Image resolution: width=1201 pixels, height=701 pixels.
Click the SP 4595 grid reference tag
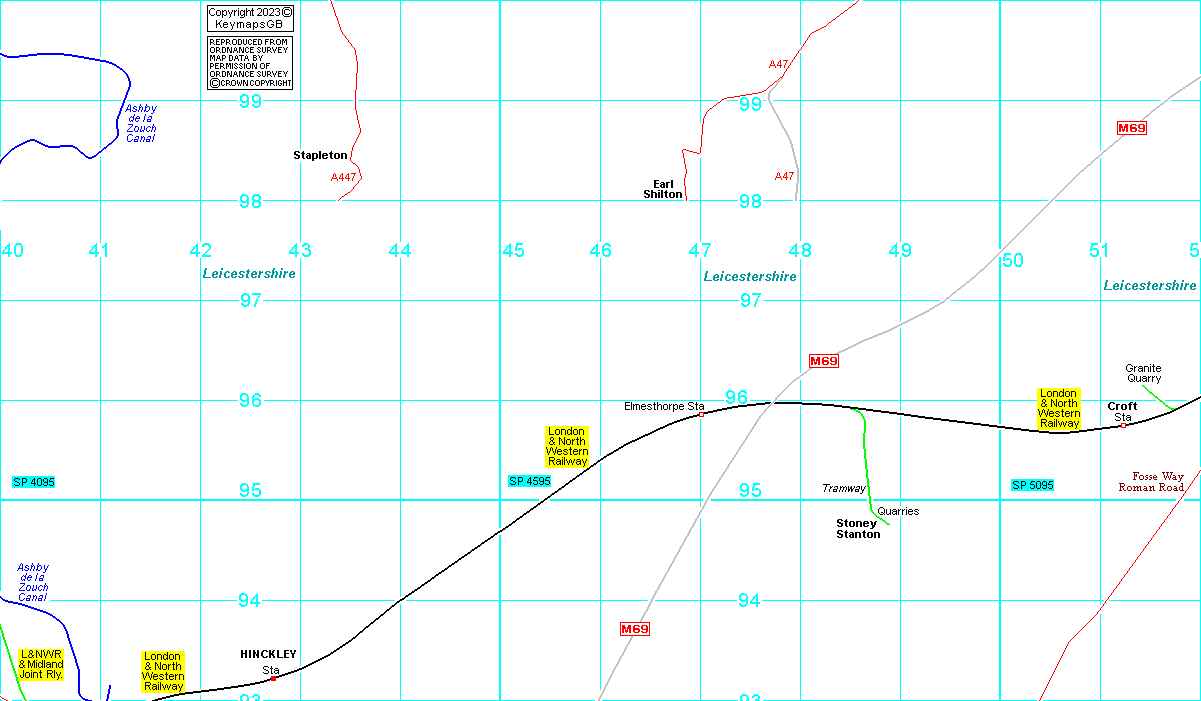[x=529, y=481]
